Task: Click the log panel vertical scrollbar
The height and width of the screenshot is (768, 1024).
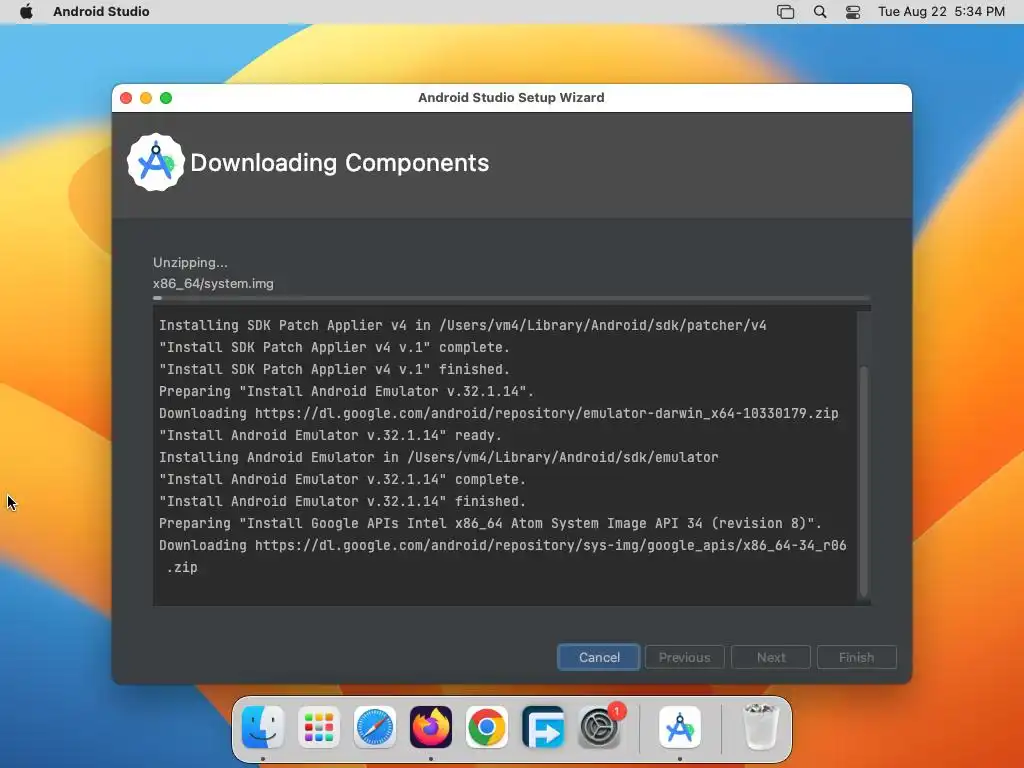Action: [x=863, y=481]
